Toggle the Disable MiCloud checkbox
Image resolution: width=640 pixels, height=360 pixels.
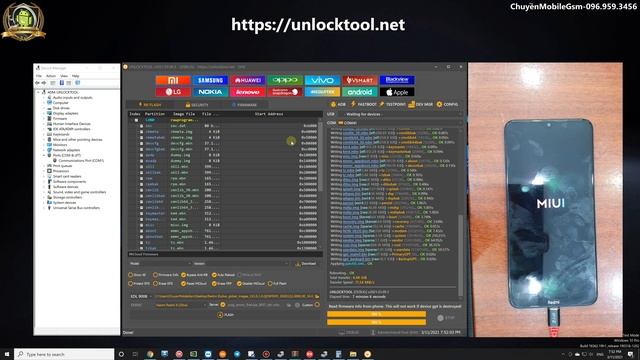[240, 283]
